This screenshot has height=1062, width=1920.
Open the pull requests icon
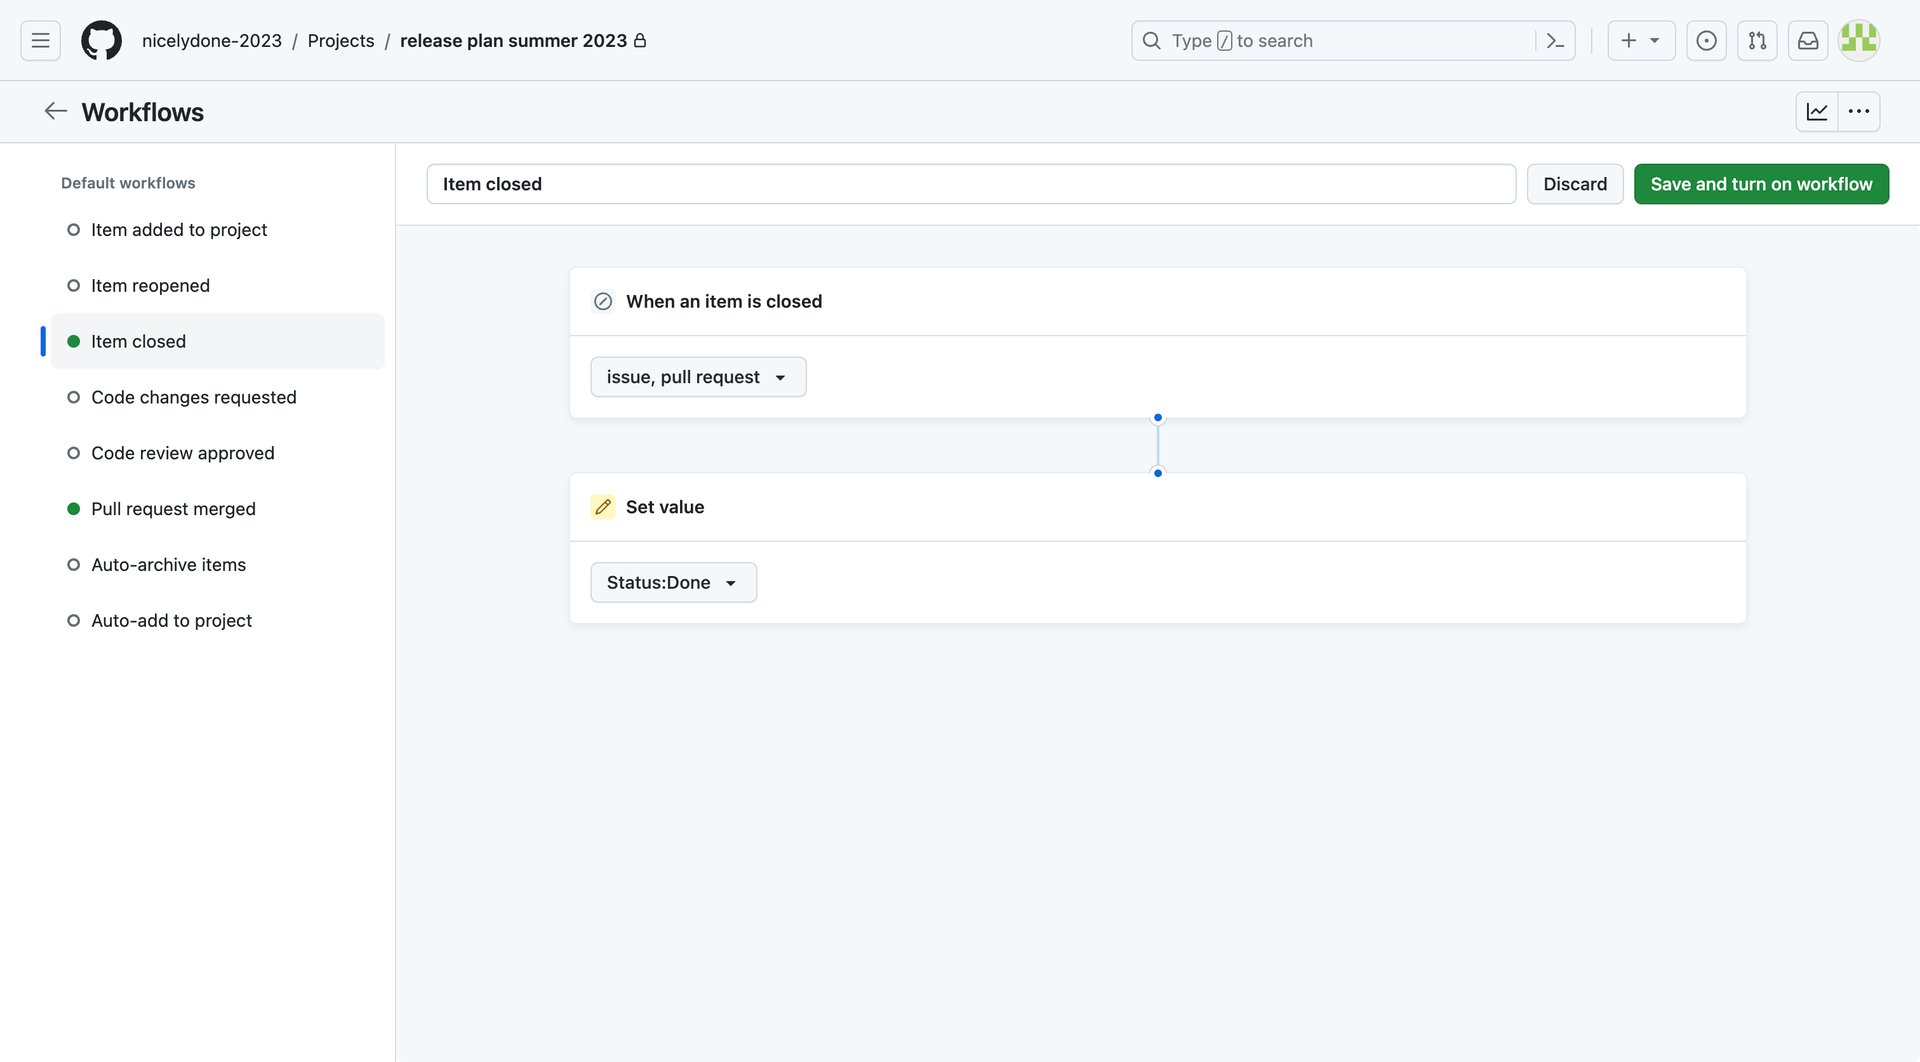[x=1757, y=40]
